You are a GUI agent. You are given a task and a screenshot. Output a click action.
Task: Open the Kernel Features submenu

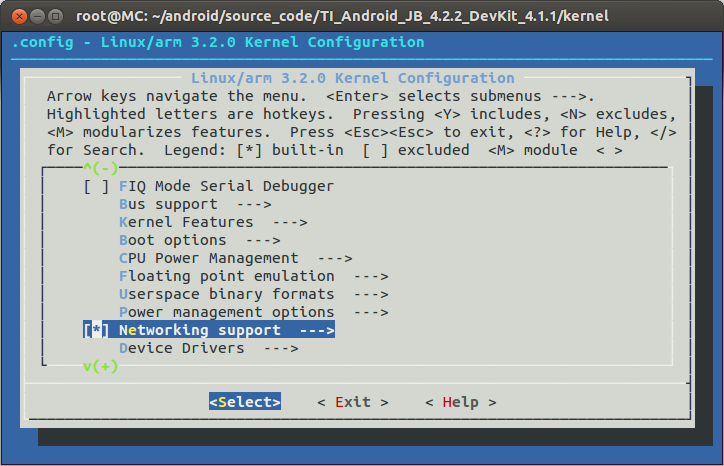(x=213, y=223)
